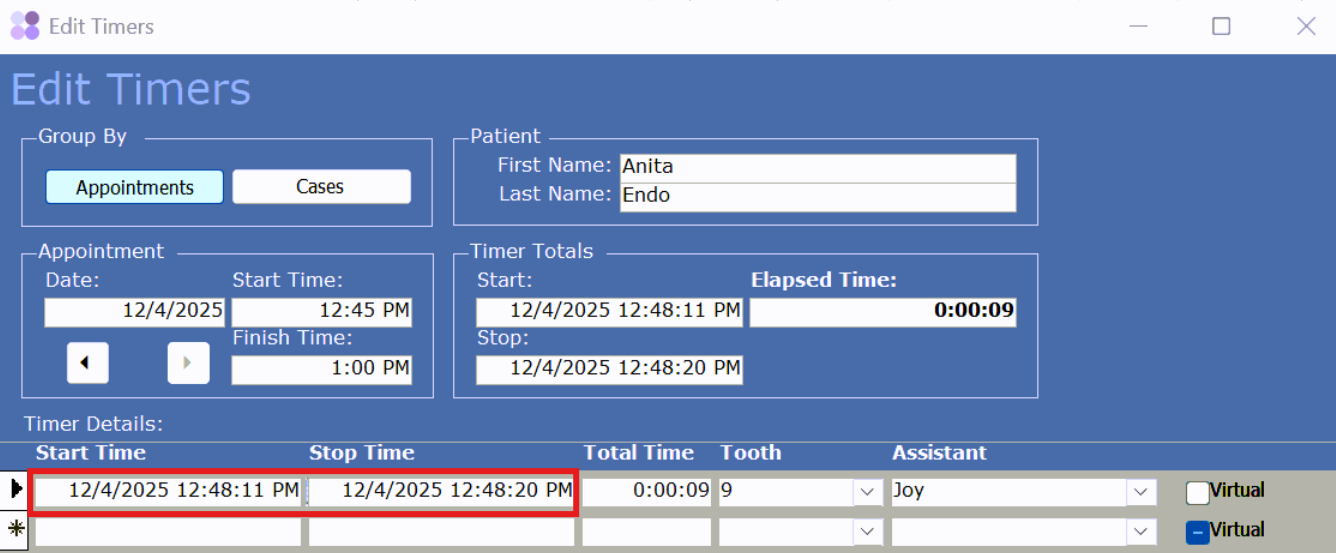Select the new record asterisk row marker
Screen dimensions: 1336x553
15,530
